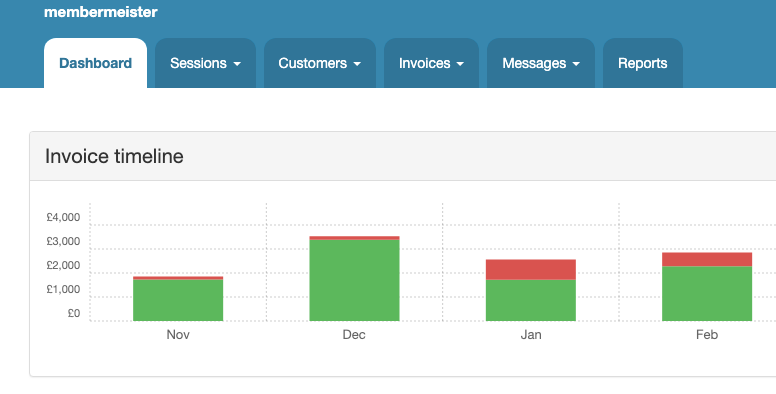Select the green paid bar for Nov
The height and width of the screenshot is (394, 776).
tap(178, 300)
